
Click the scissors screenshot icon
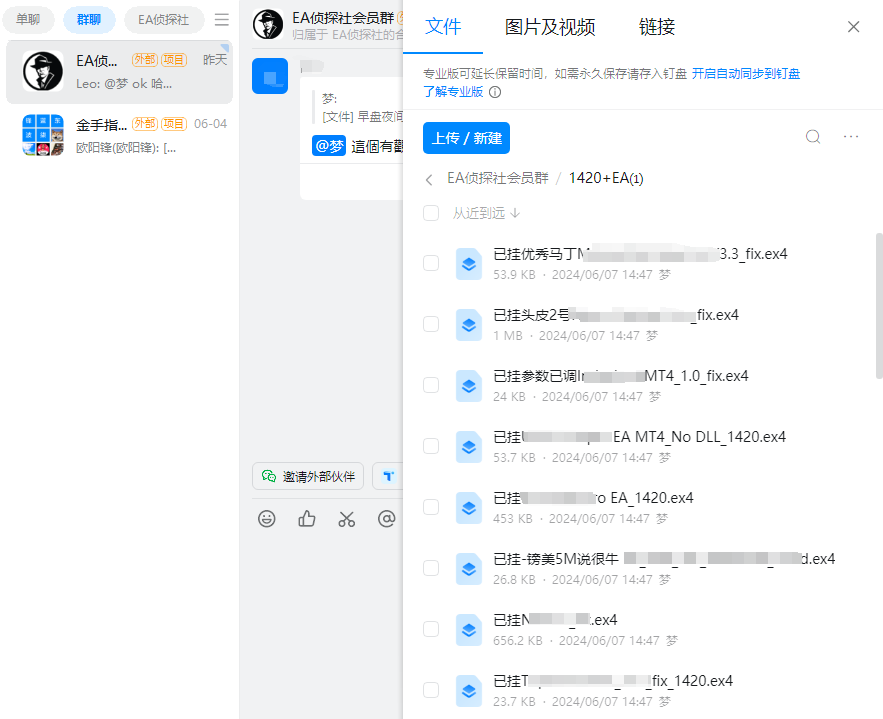pos(346,519)
